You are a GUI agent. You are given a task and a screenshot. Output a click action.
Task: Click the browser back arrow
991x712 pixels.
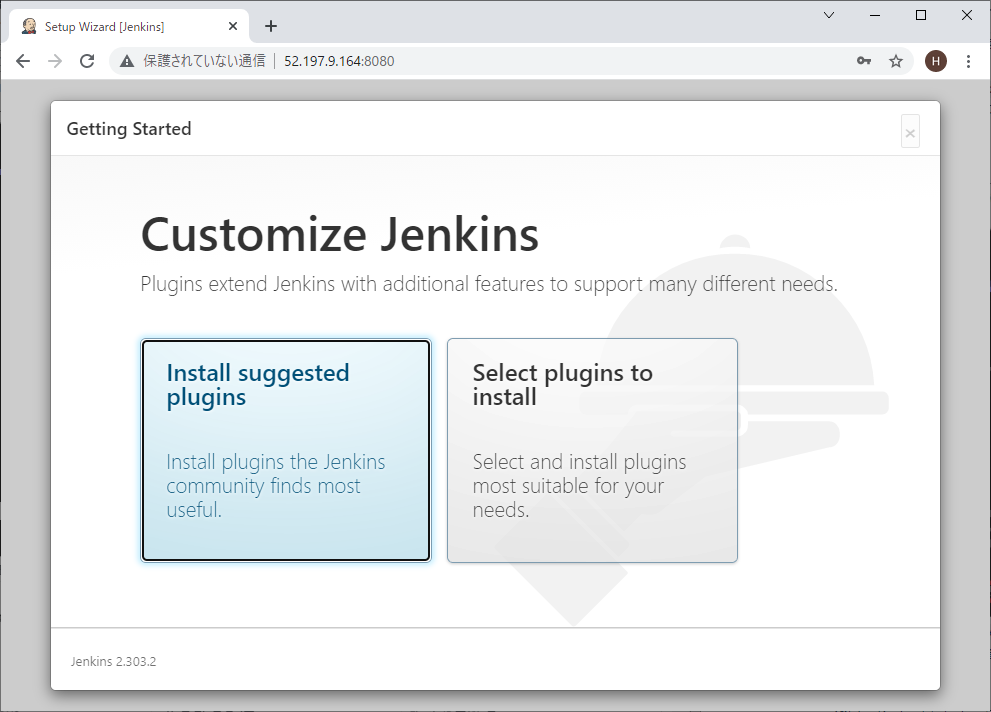(23, 61)
